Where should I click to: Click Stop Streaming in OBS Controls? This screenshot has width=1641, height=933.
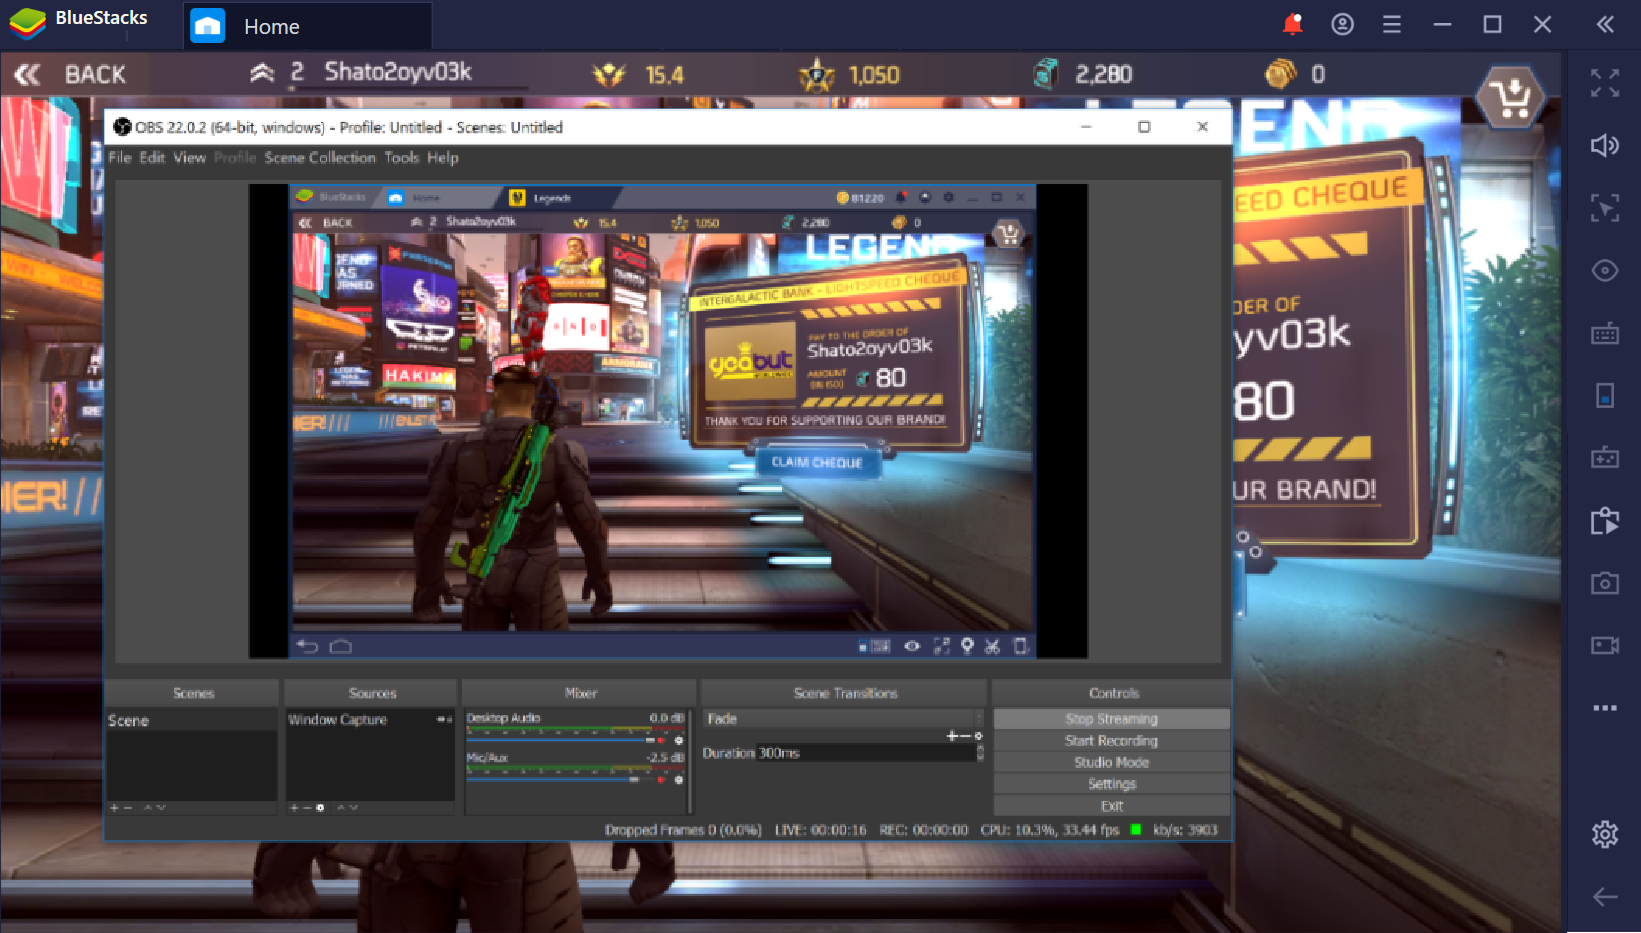click(1111, 719)
